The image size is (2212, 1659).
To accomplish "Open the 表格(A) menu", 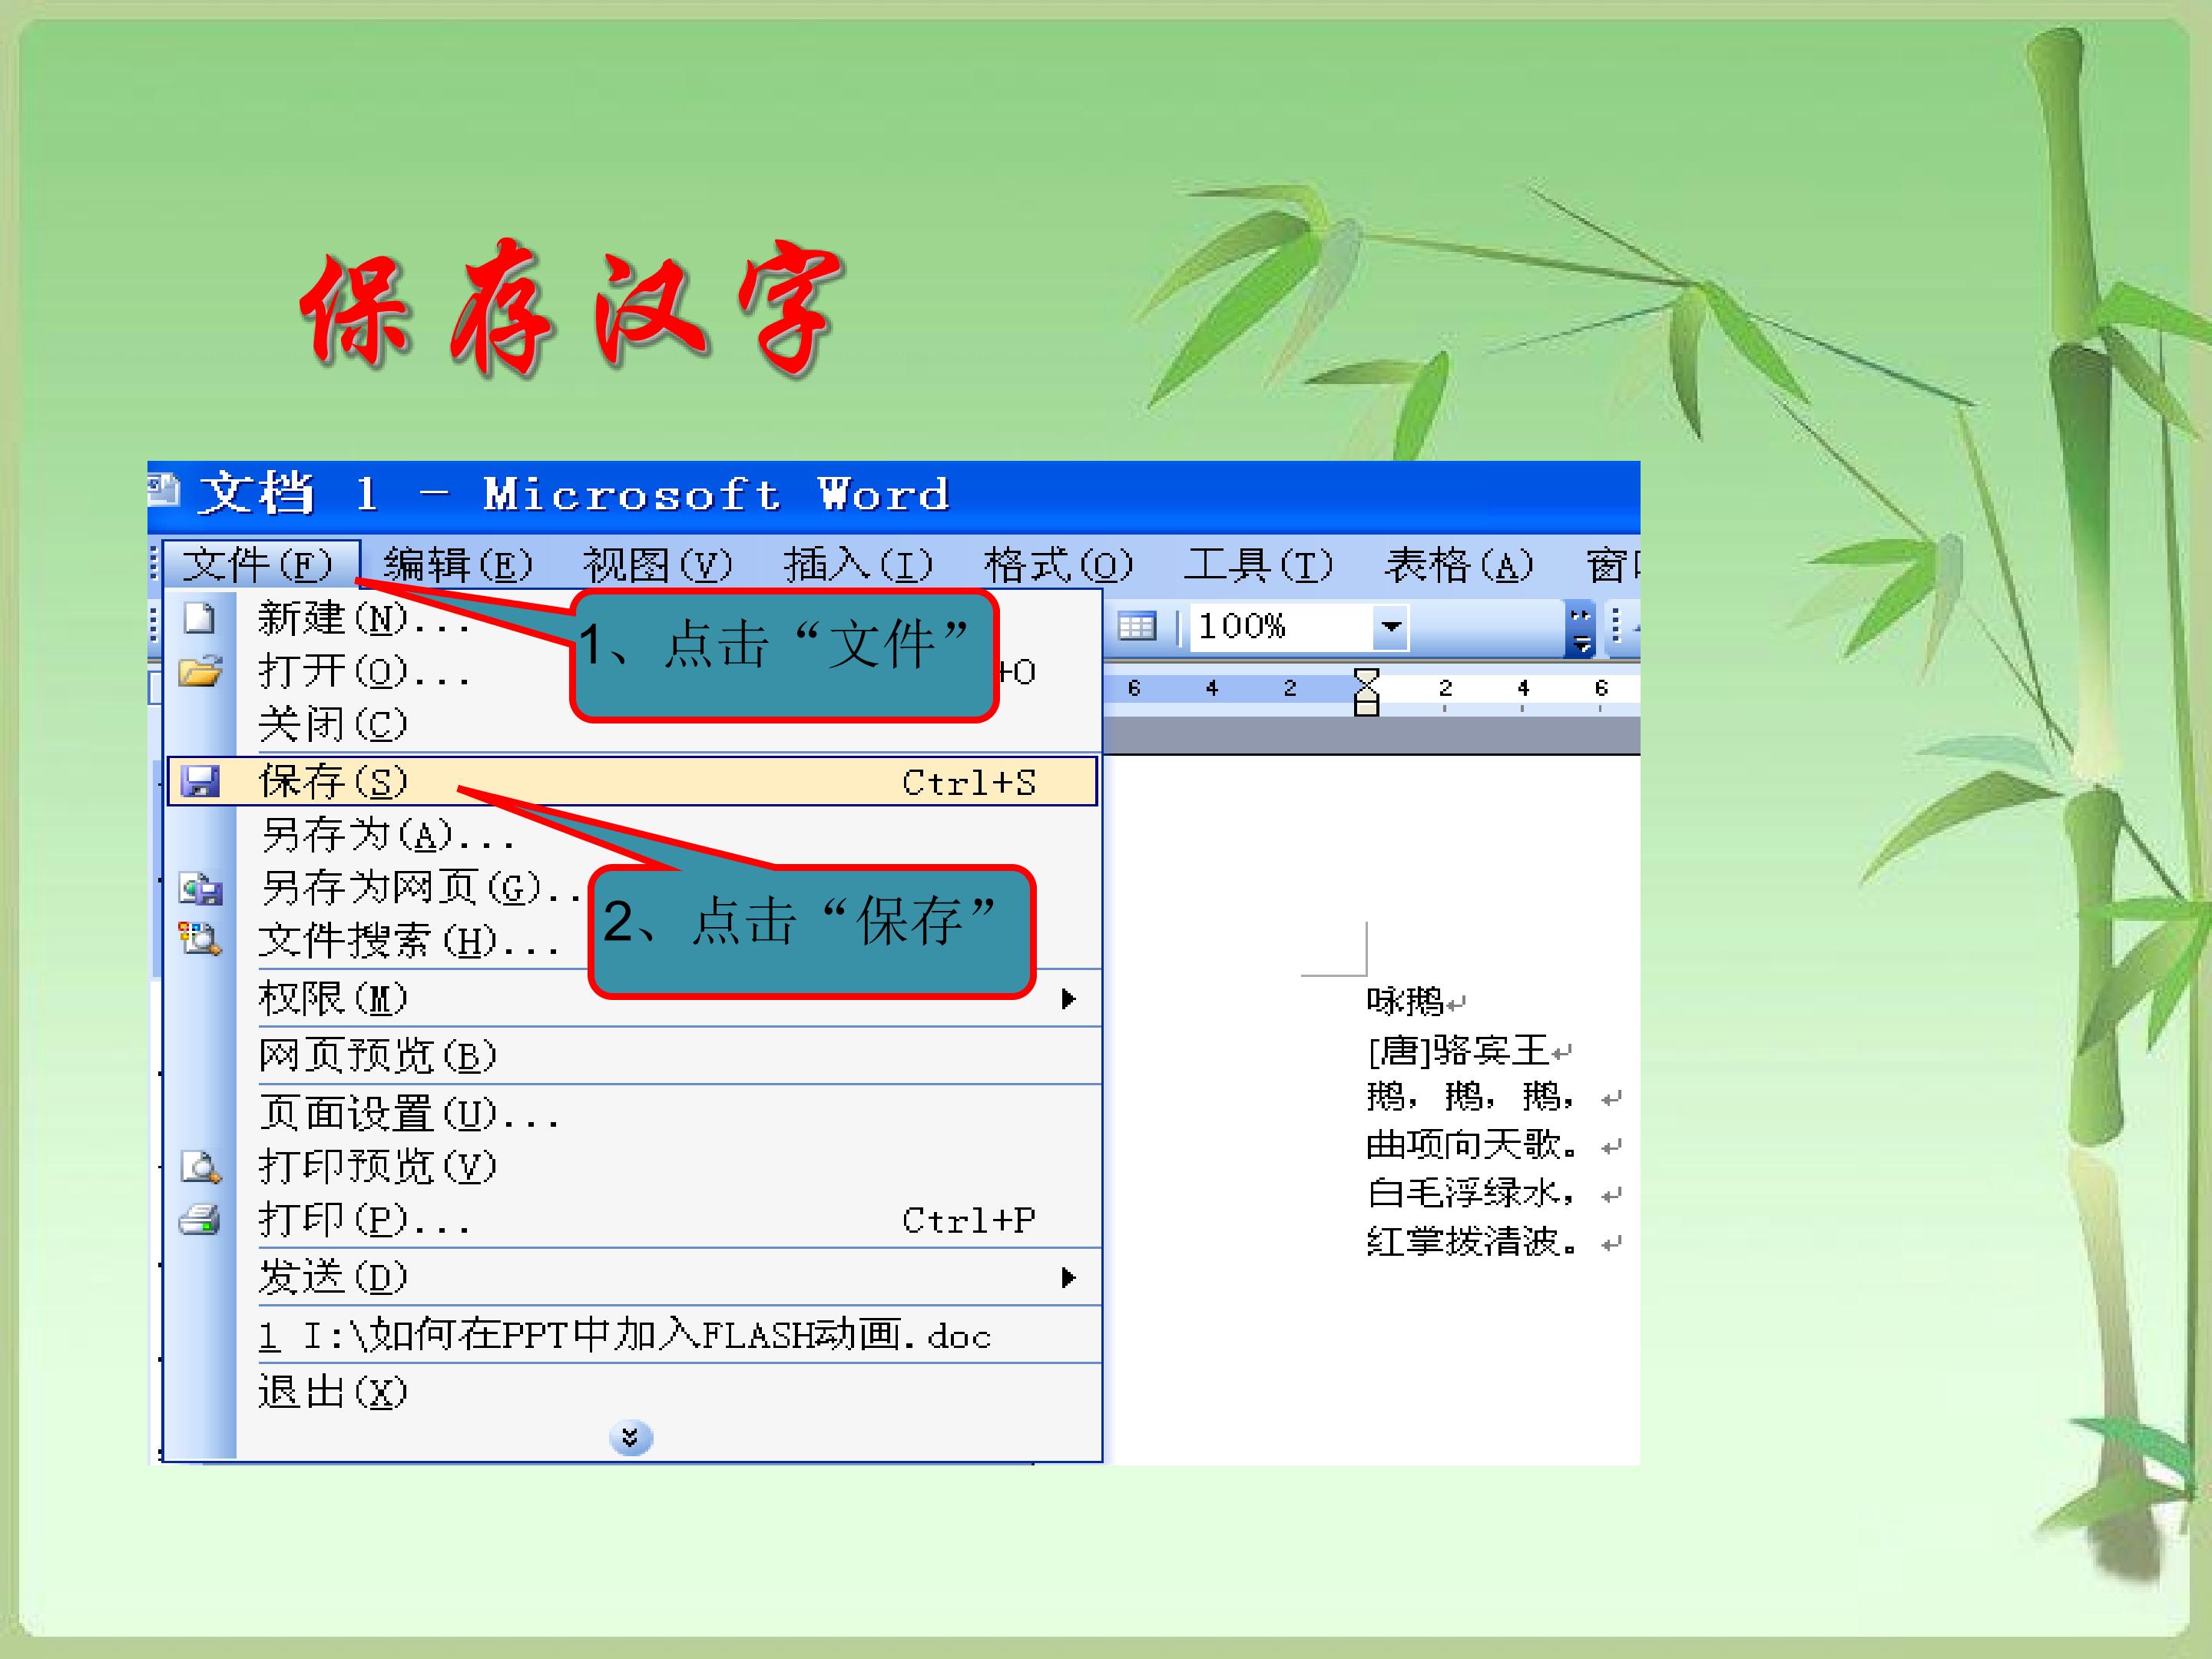I will [1458, 565].
